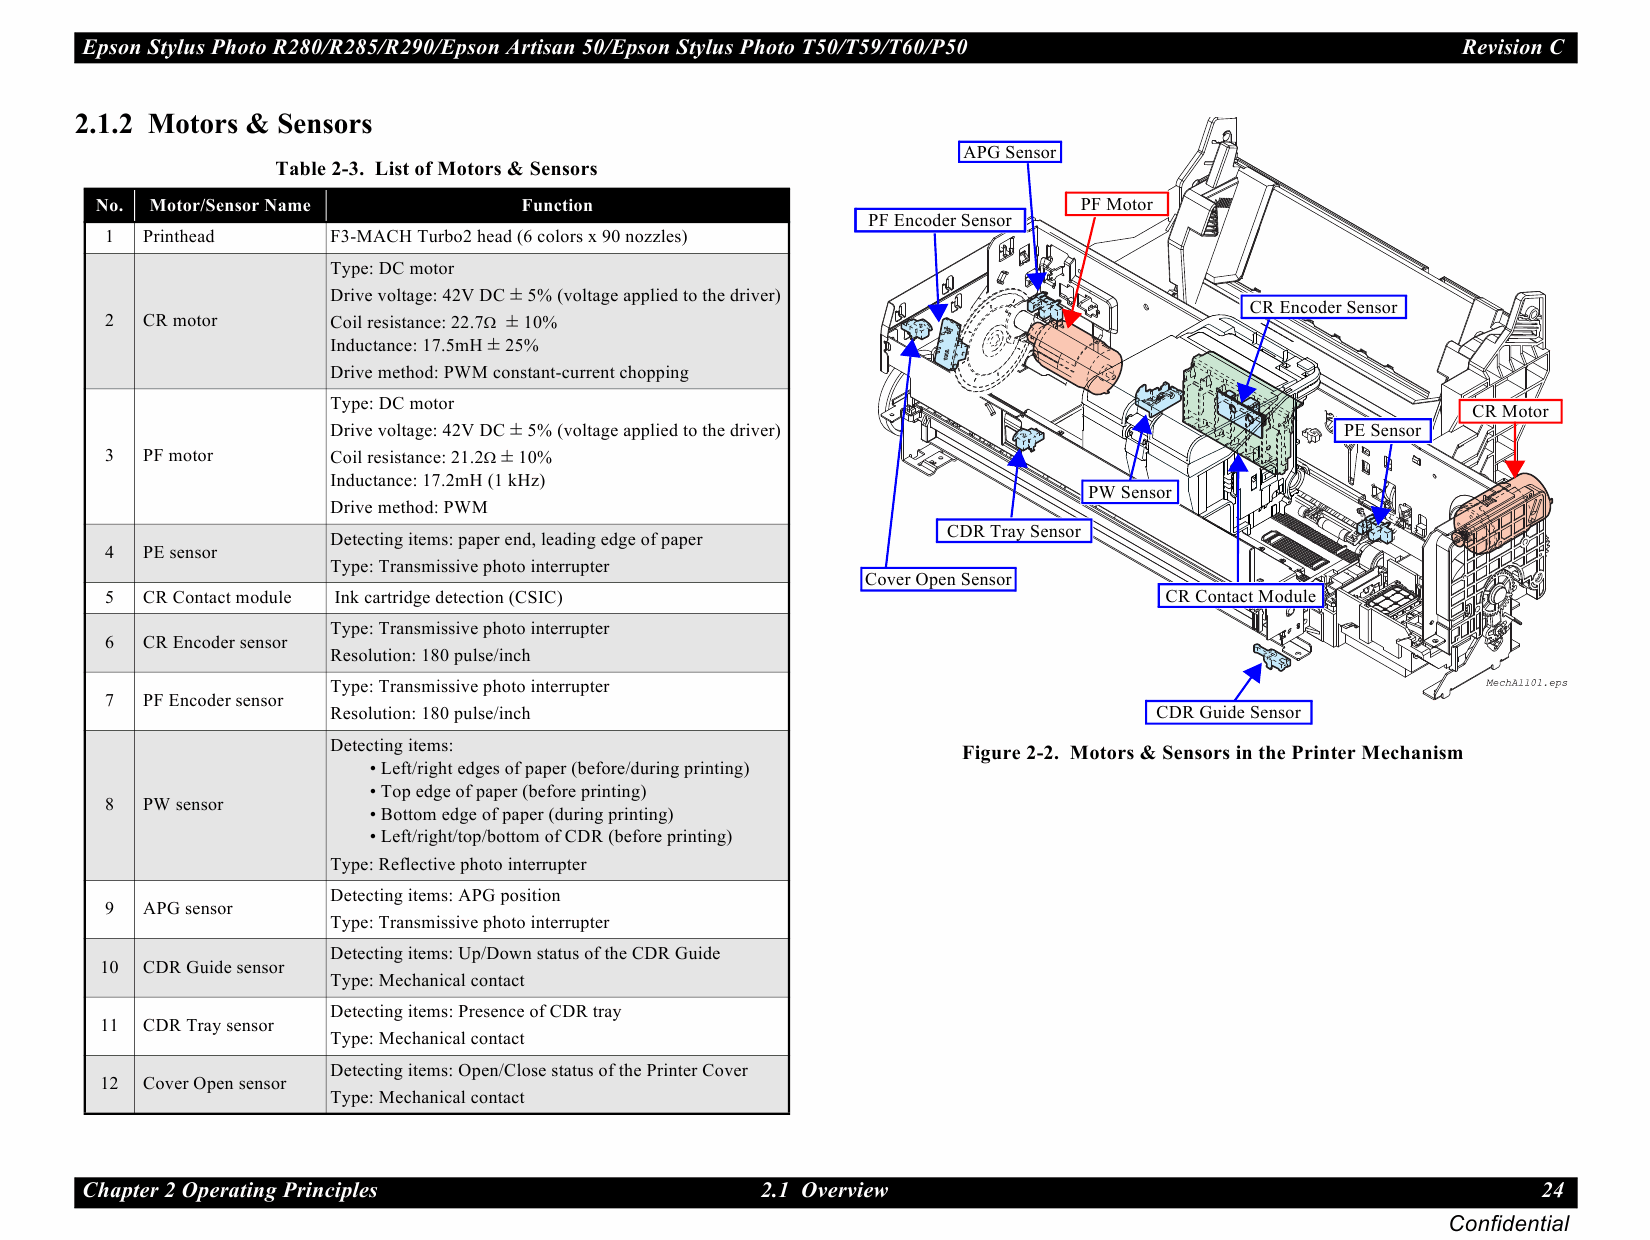
Task: Click the Function column header
Action: (557, 205)
